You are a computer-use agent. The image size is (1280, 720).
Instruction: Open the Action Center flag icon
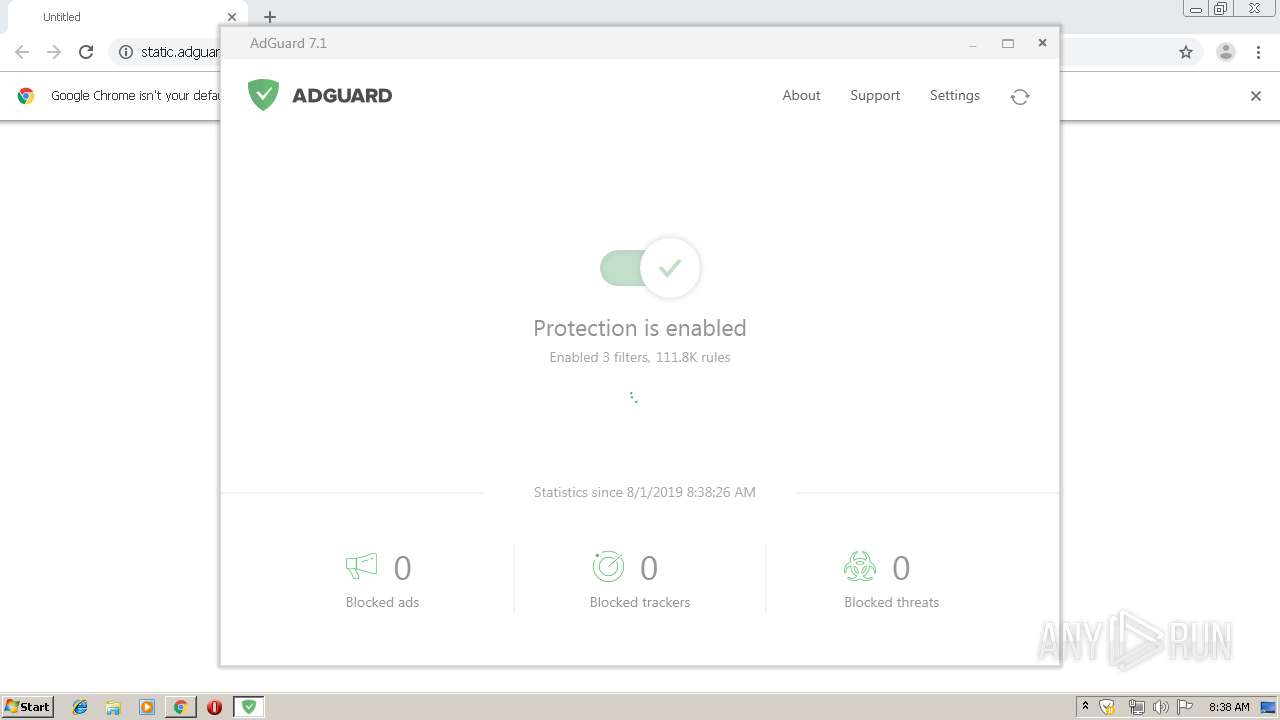(x=1185, y=707)
